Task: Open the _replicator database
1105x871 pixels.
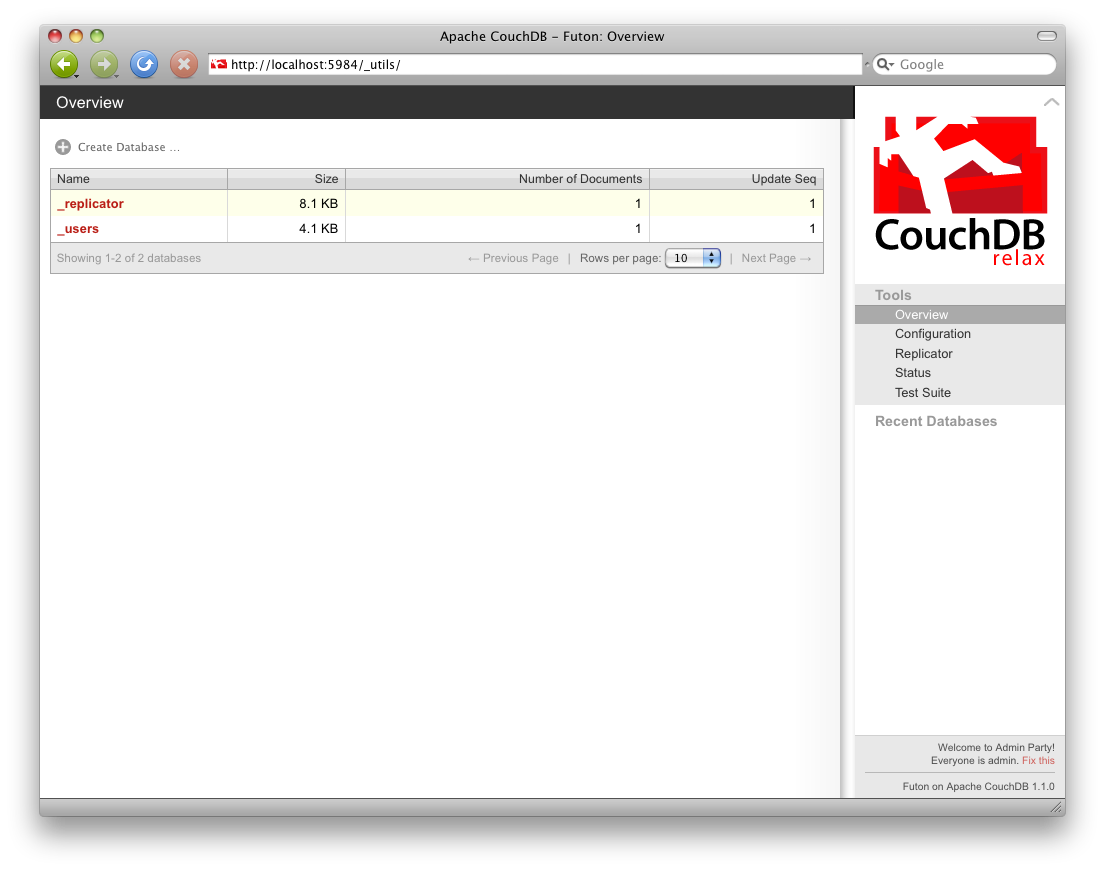Action: click(91, 204)
